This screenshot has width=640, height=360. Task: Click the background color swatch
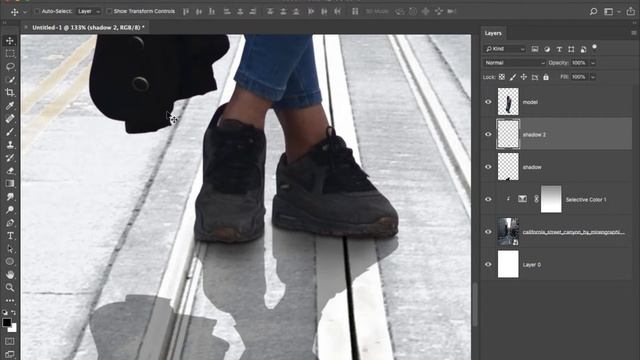13,328
